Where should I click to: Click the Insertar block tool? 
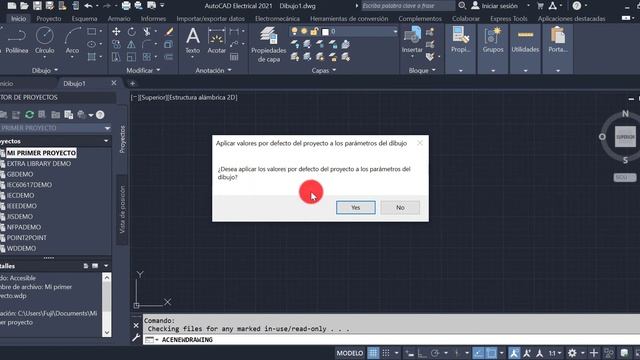(x=412, y=40)
